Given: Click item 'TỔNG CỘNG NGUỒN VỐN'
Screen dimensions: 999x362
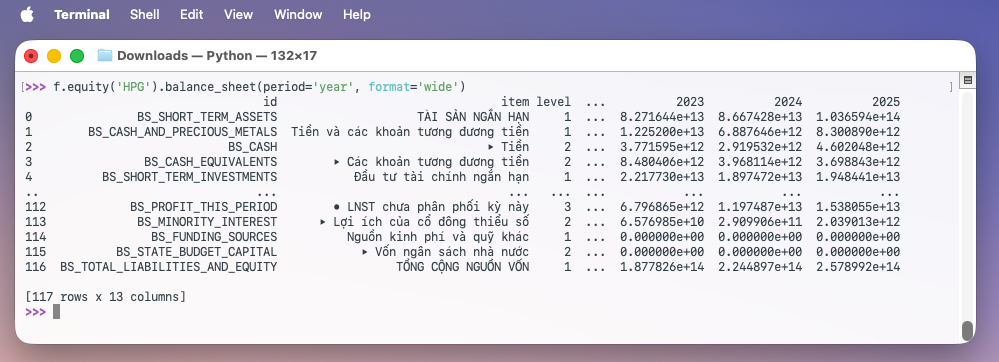Looking at the screenshot, I should [x=463, y=267].
